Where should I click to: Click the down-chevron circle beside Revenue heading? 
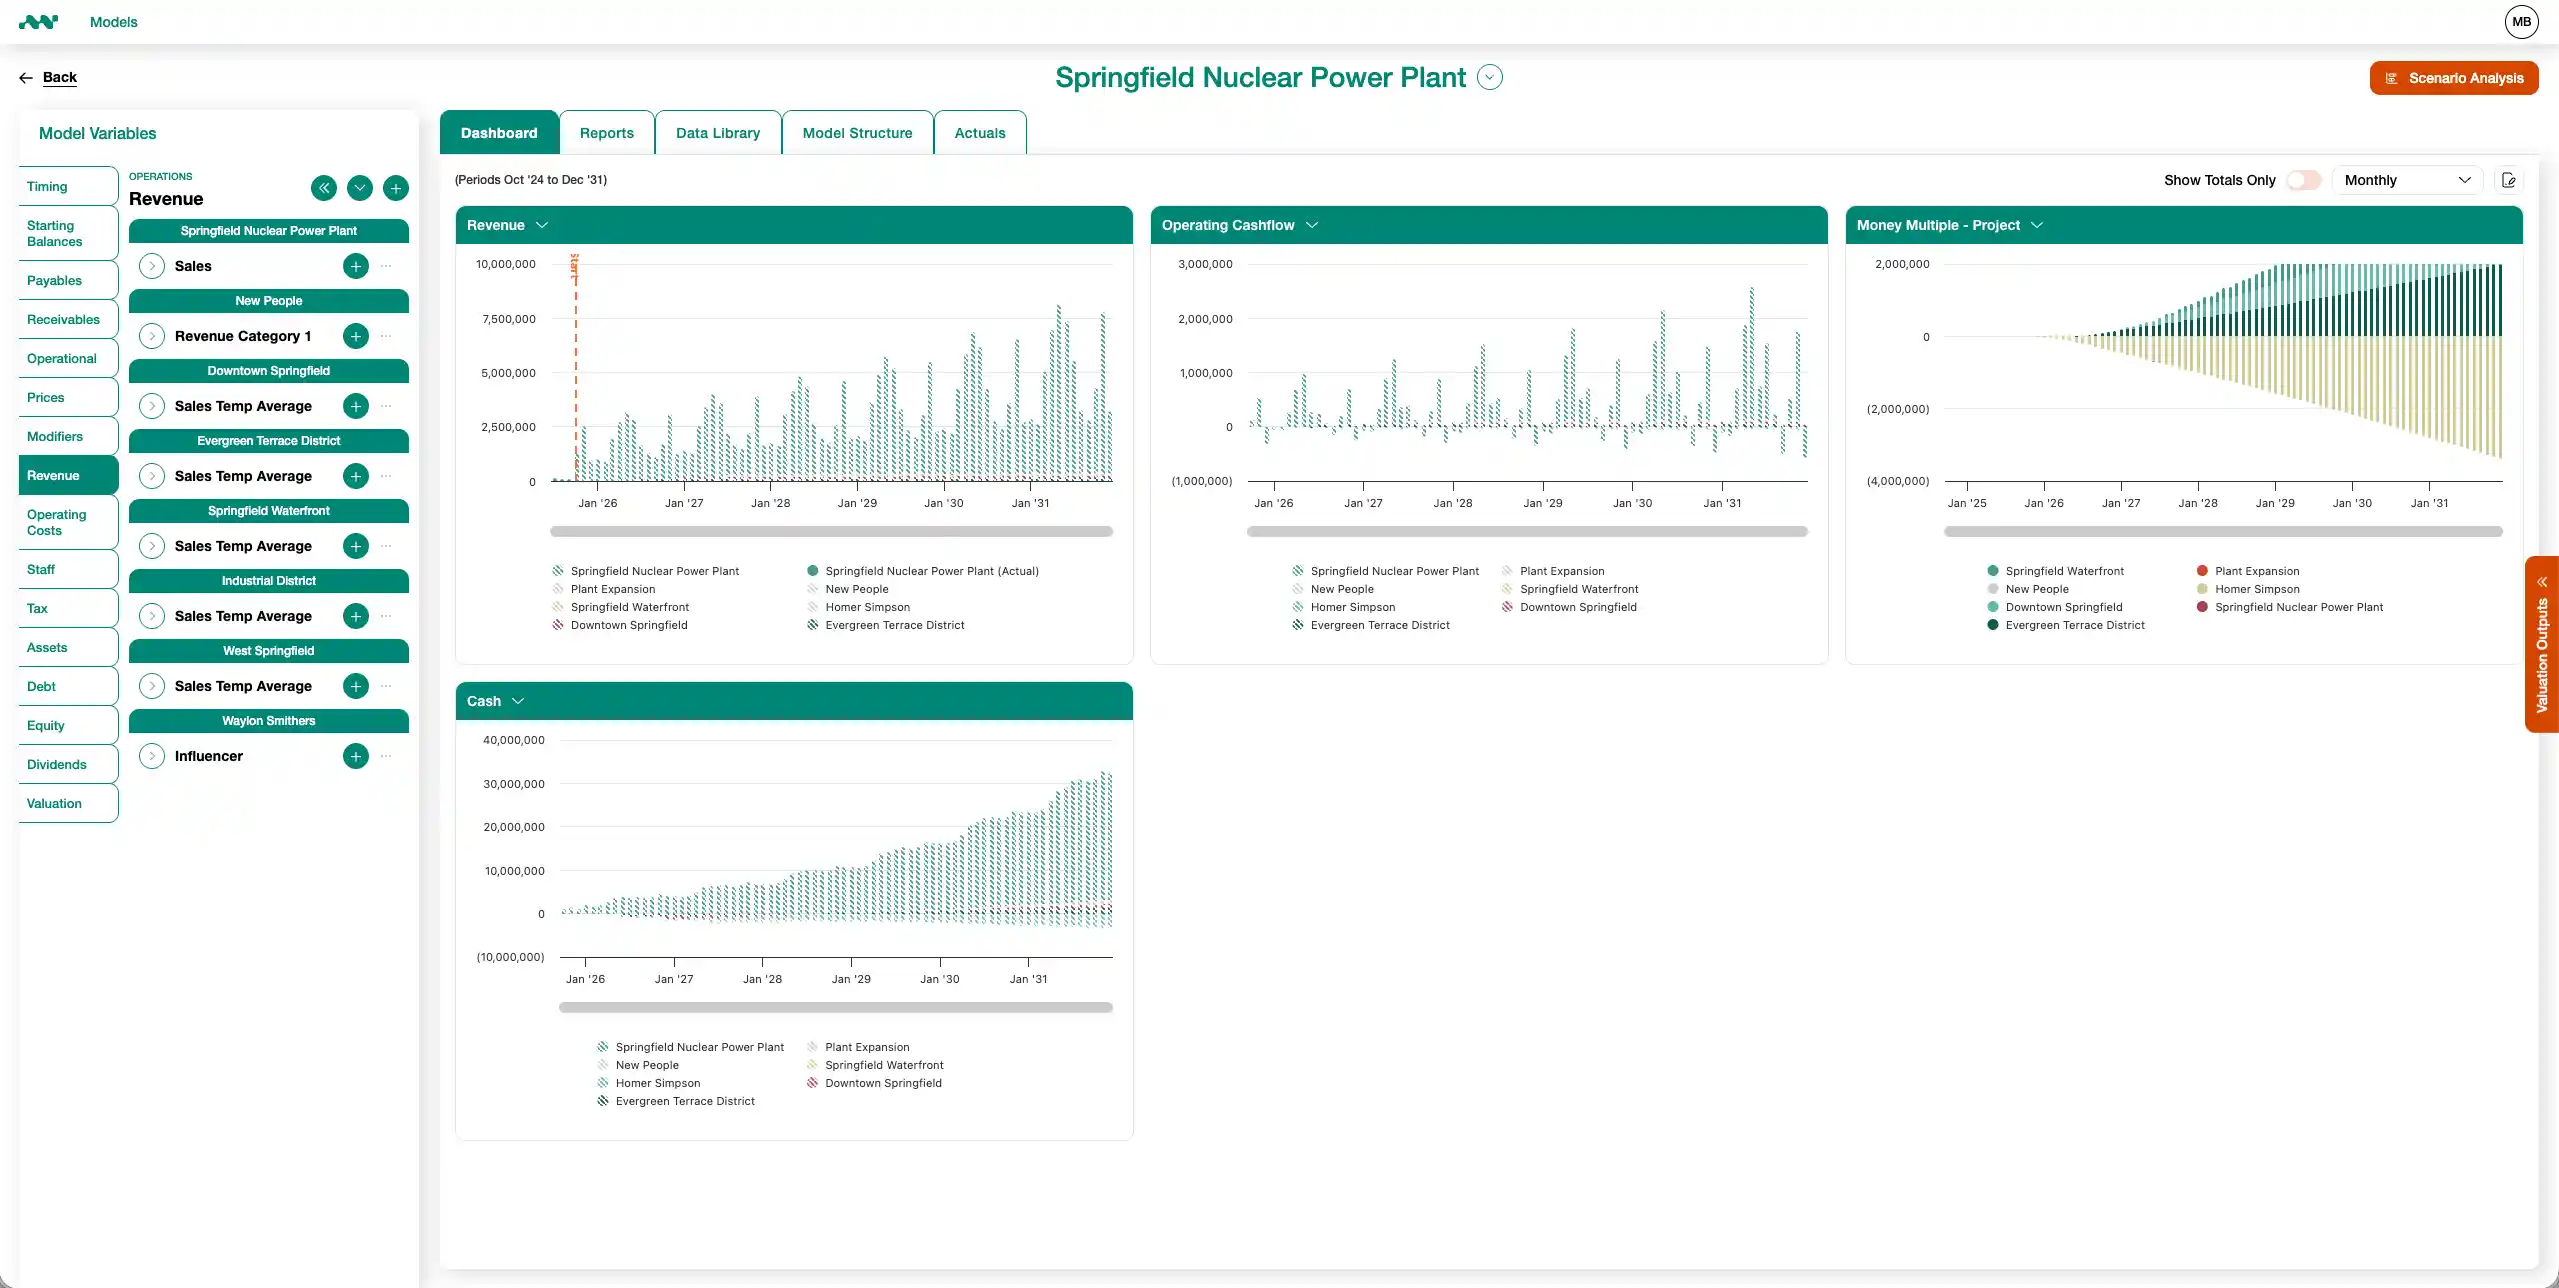pyautogui.click(x=360, y=188)
